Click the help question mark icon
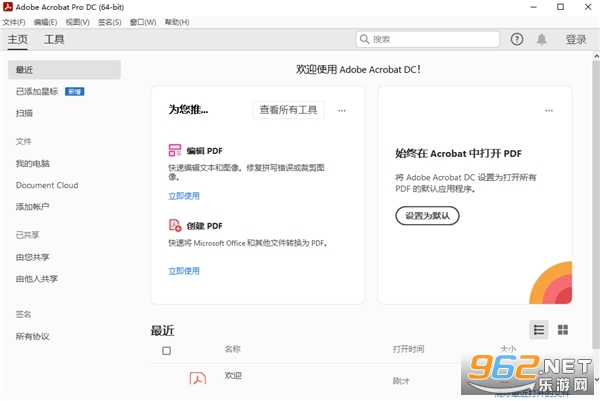 click(x=517, y=39)
